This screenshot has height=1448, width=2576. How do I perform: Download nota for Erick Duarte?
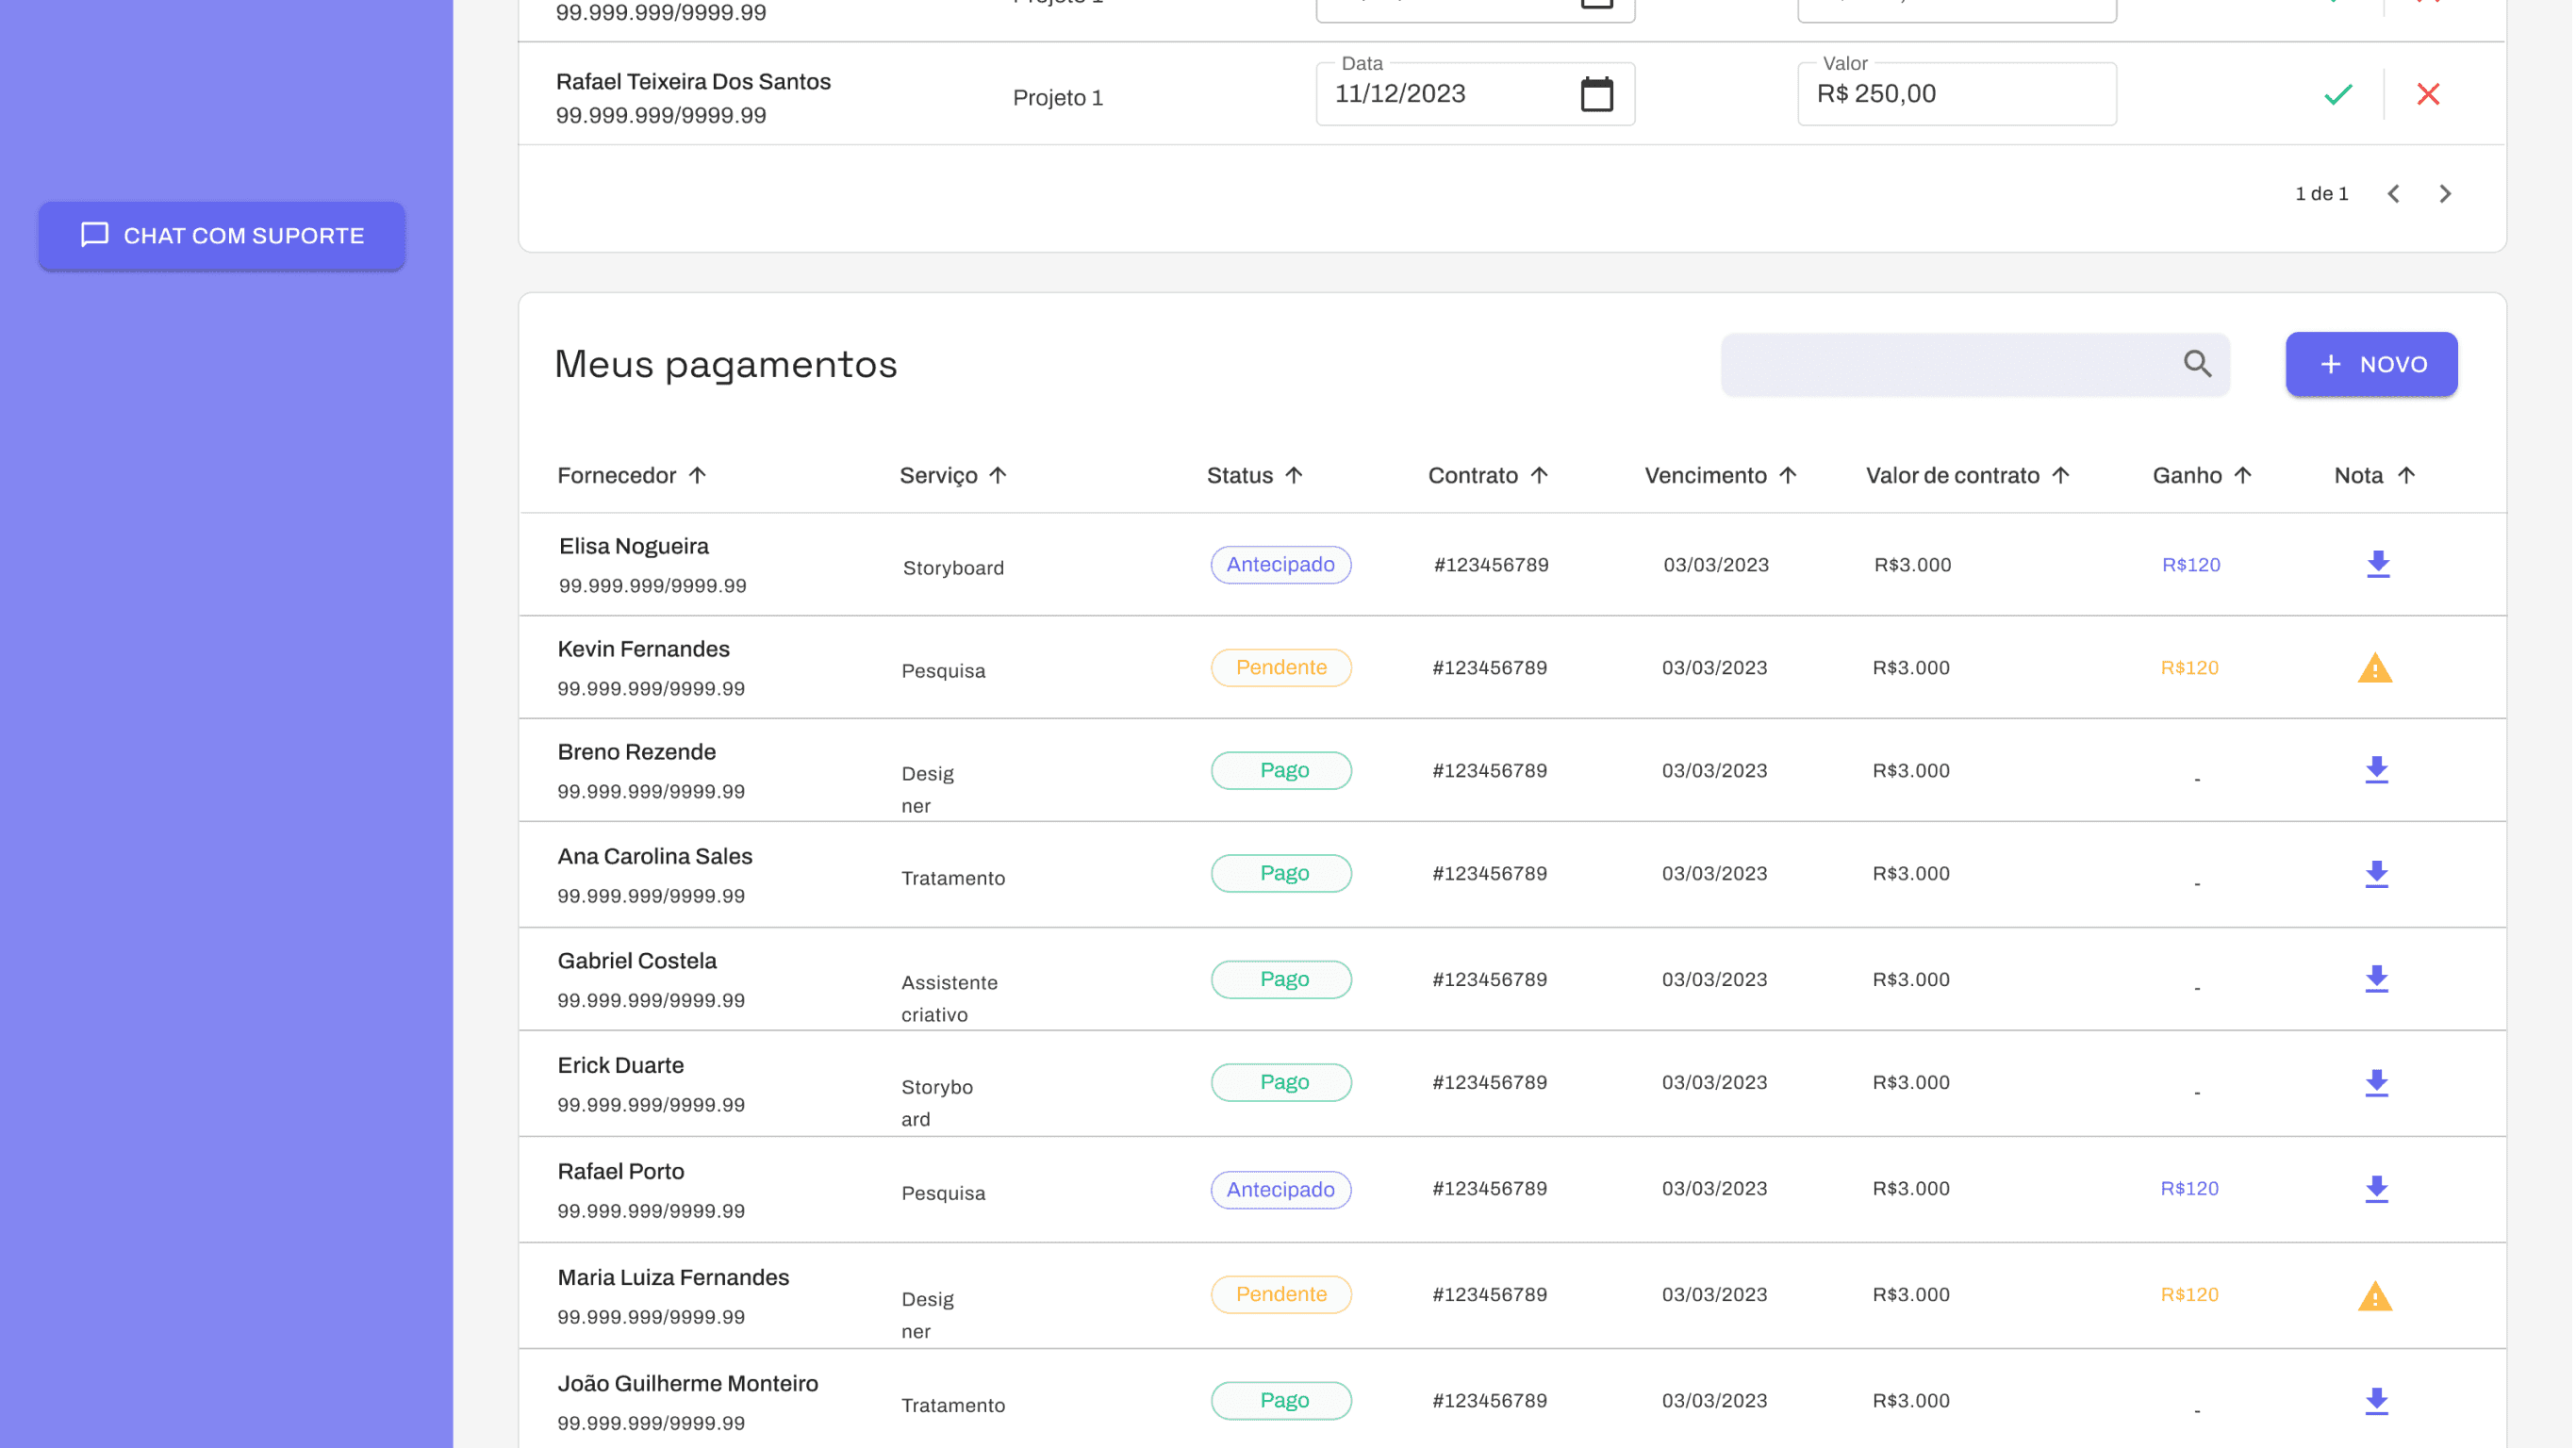(x=2375, y=1083)
